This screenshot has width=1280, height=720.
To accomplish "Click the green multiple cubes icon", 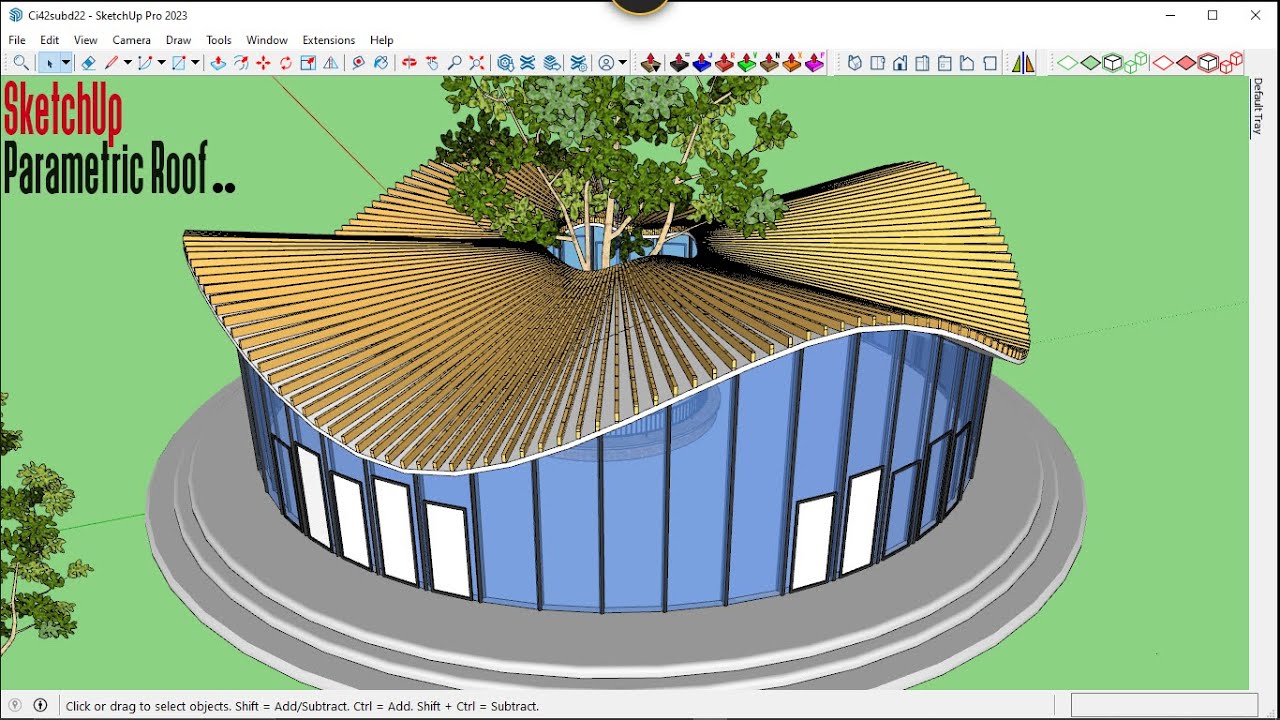I will pyautogui.click(x=1135, y=63).
